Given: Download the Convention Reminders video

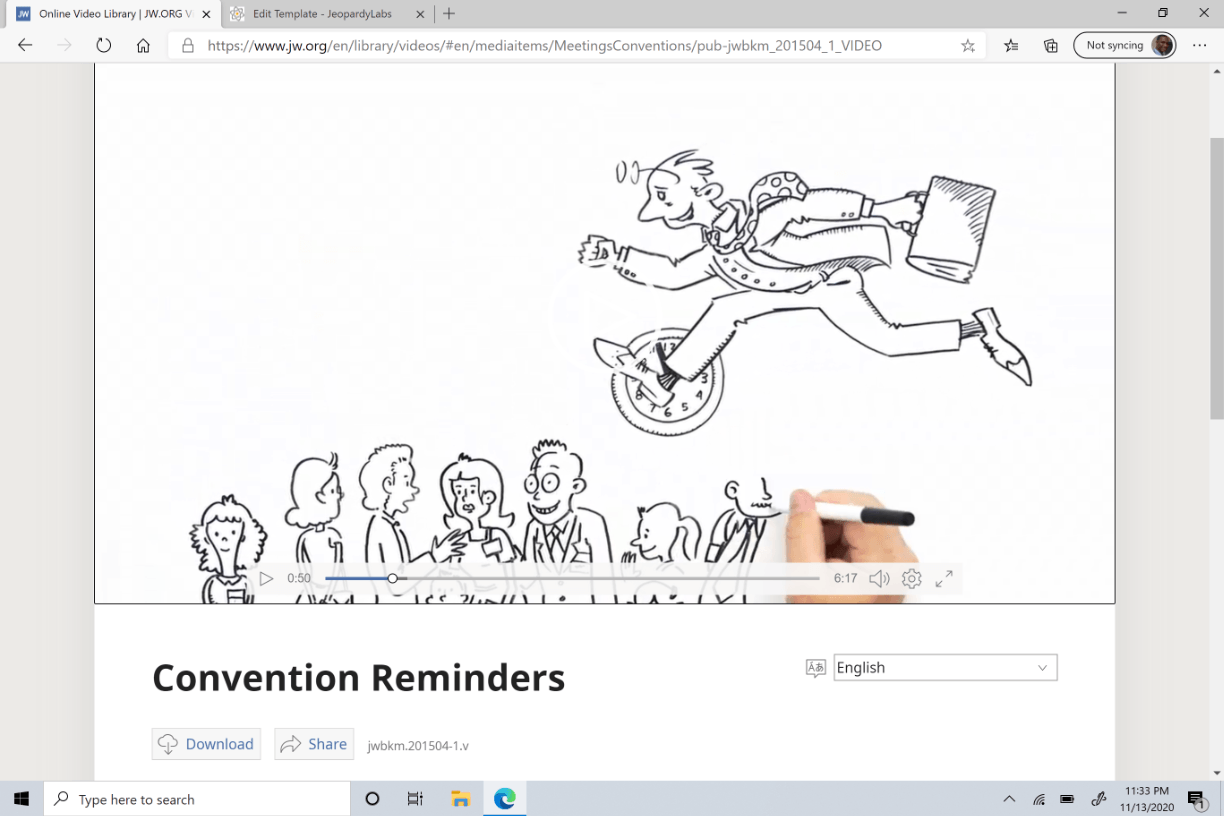Looking at the screenshot, I should 206,744.
